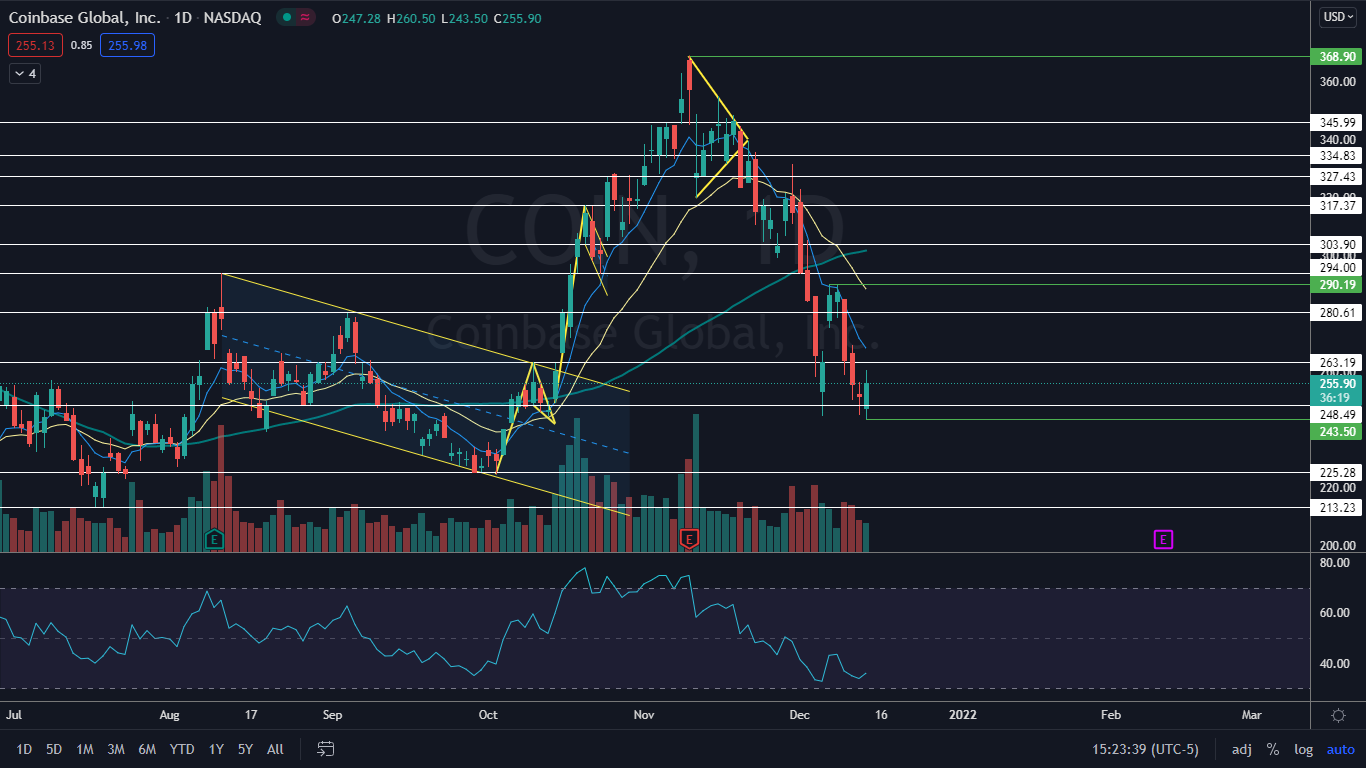Select the YTD time range
This screenshot has width=1366, height=768.
pyautogui.click(x=182, y=749)
